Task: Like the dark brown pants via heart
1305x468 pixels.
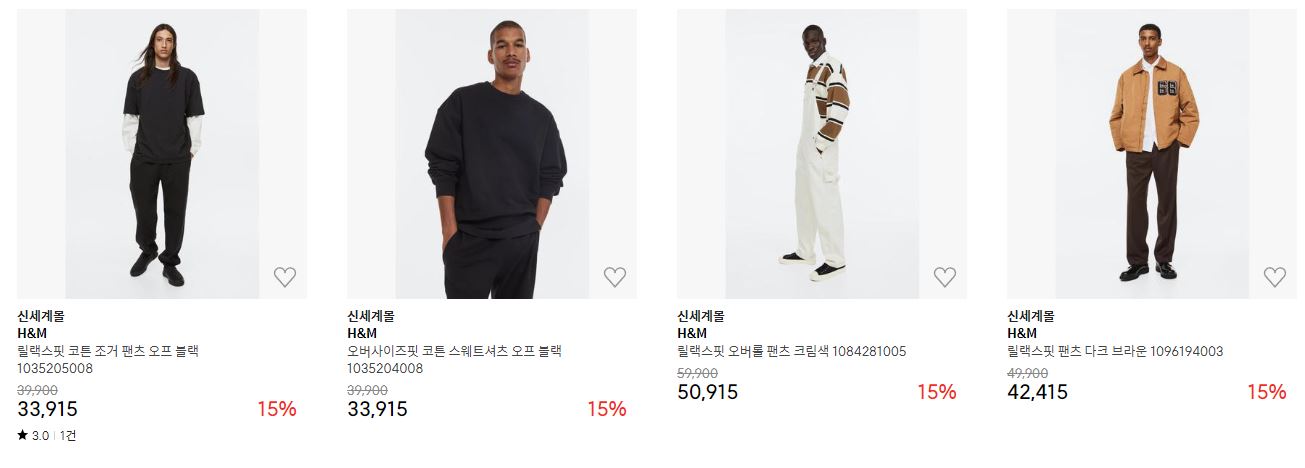Action: 1274,277
